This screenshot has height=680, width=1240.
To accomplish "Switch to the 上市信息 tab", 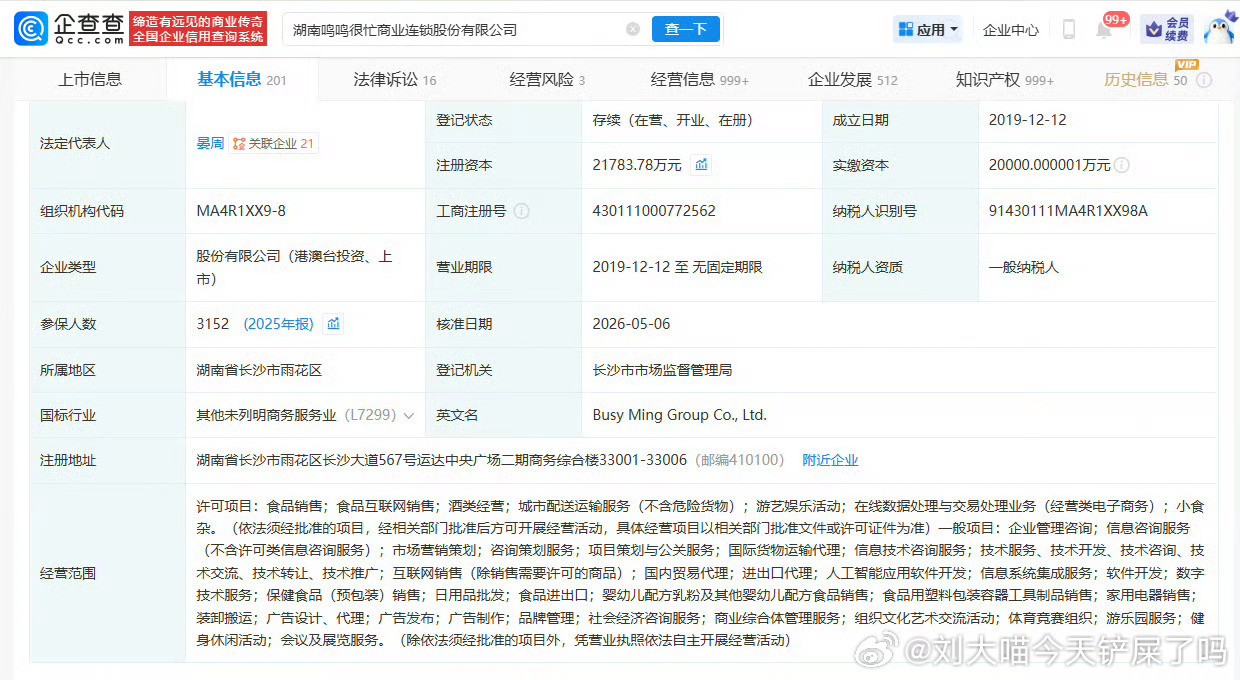I will coord(91,80).
